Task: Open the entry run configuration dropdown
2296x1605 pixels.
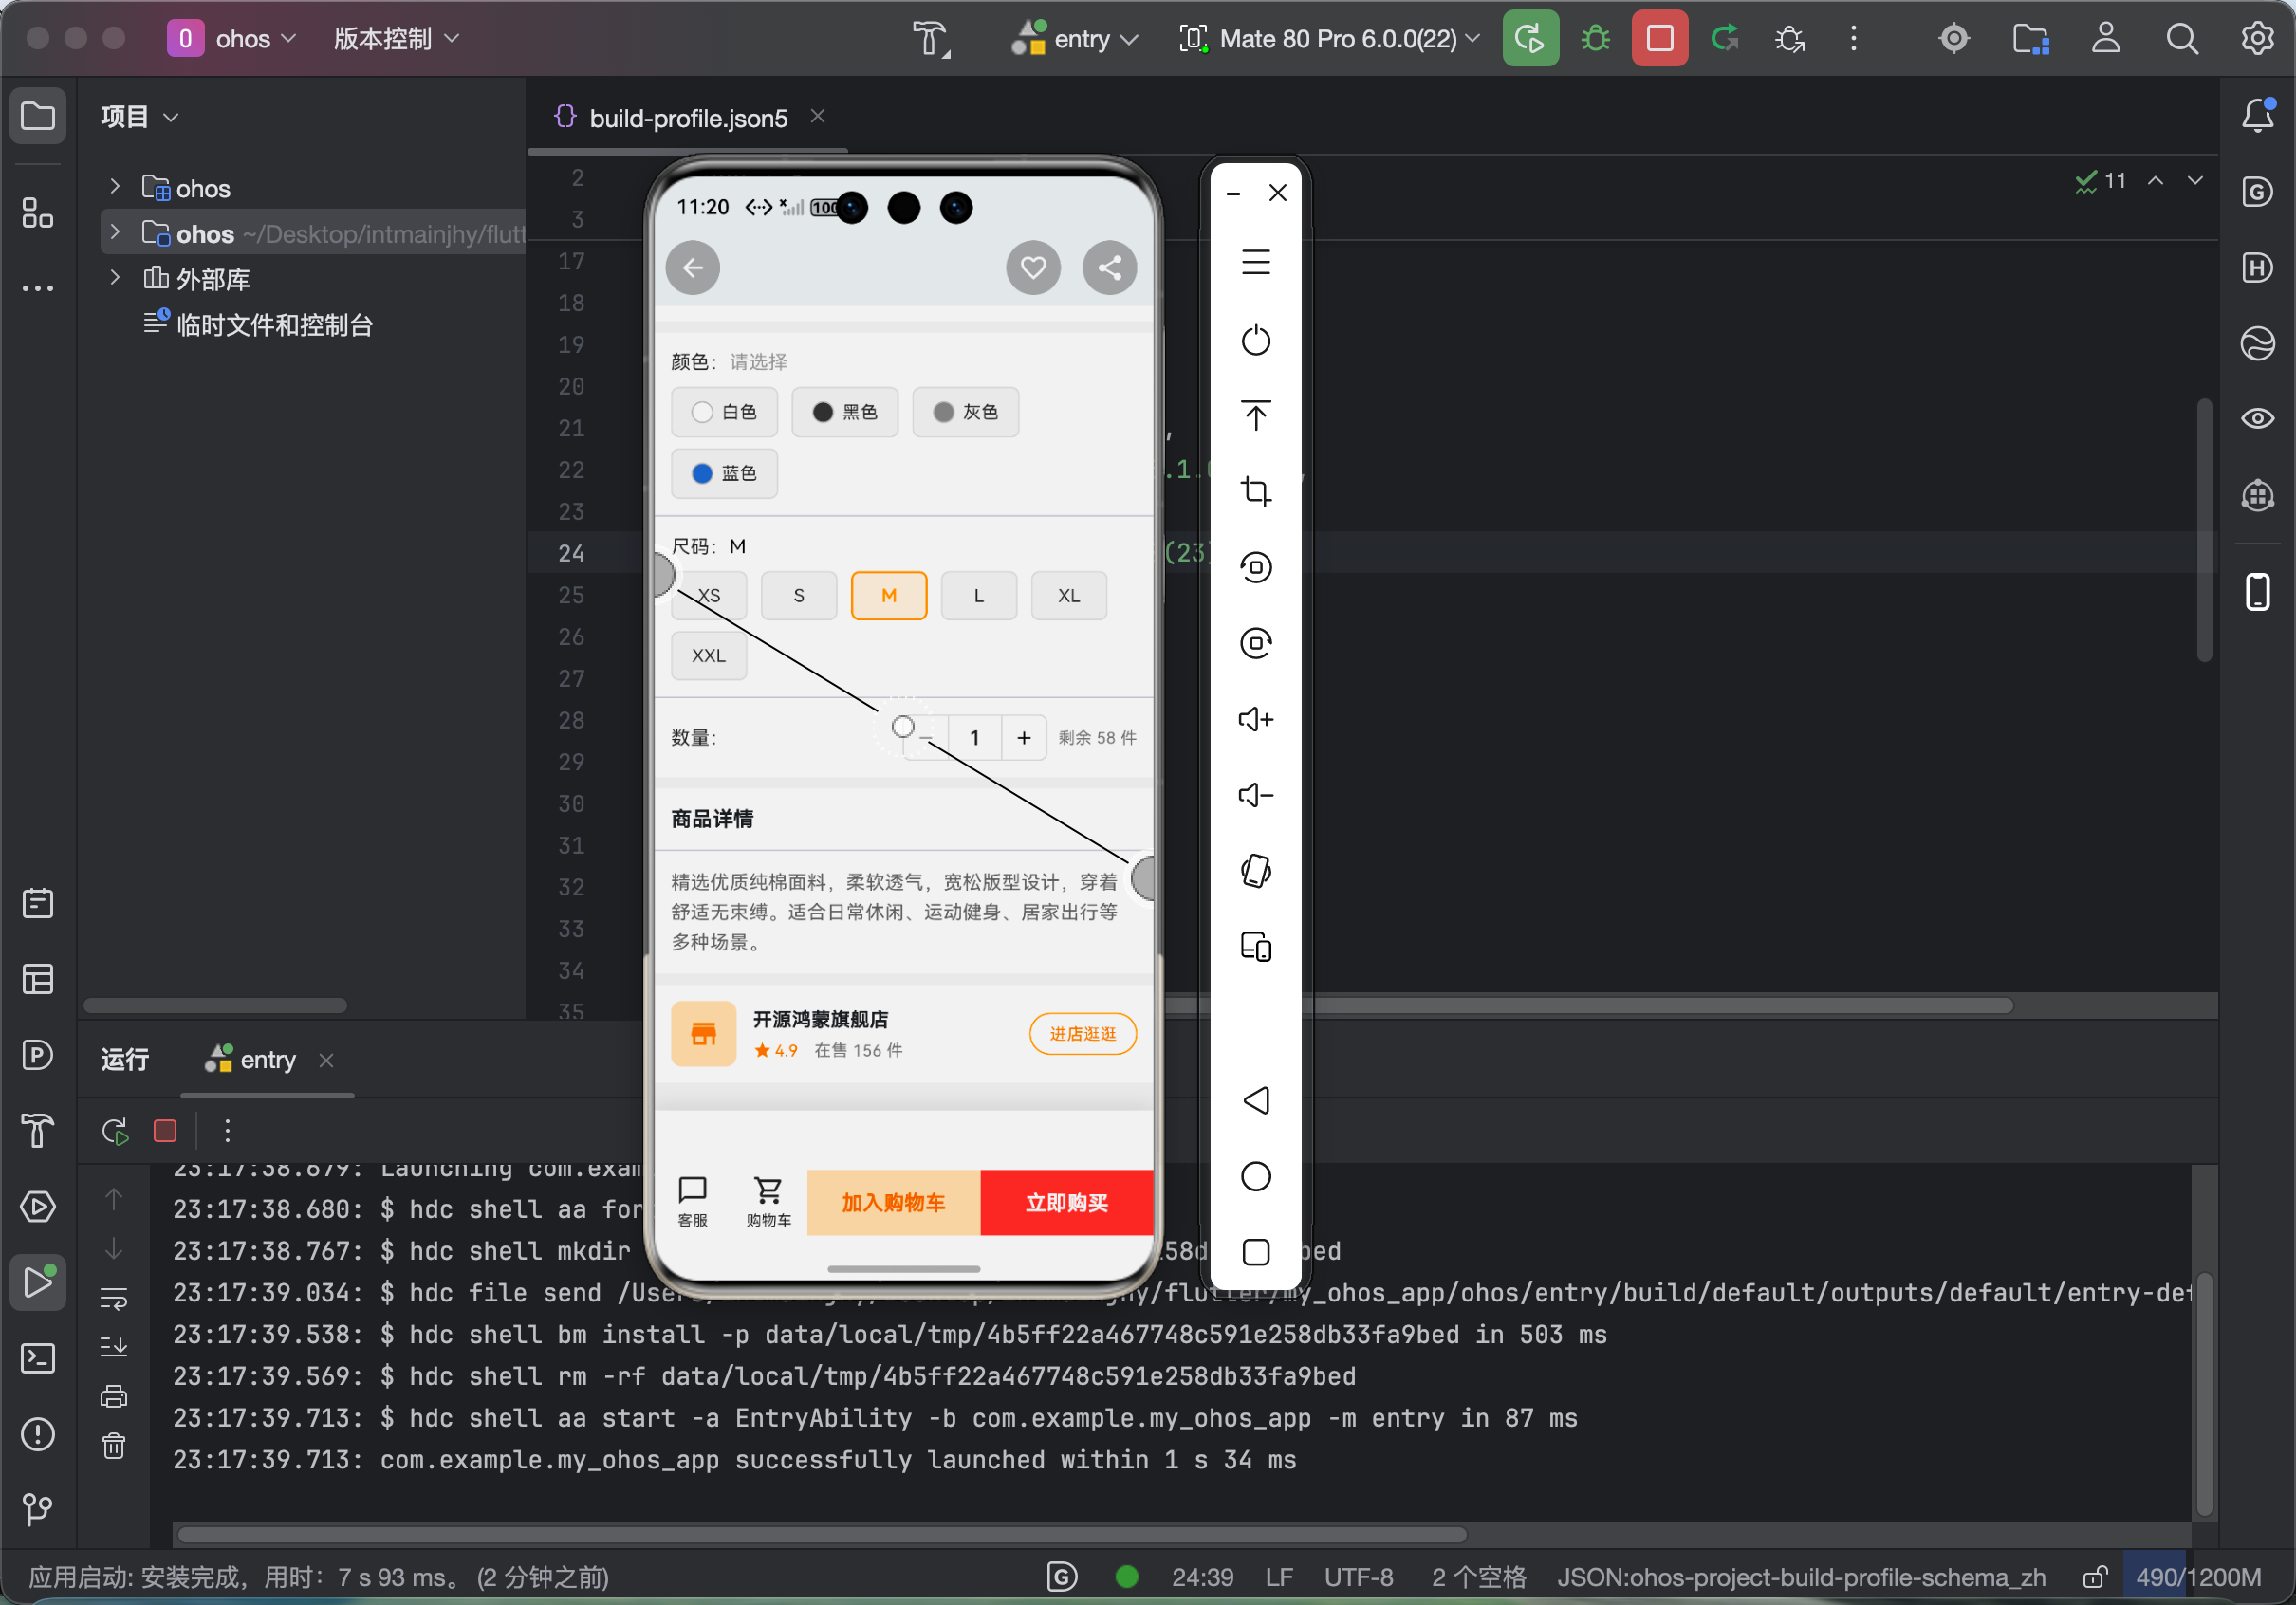Action: 1075,39
